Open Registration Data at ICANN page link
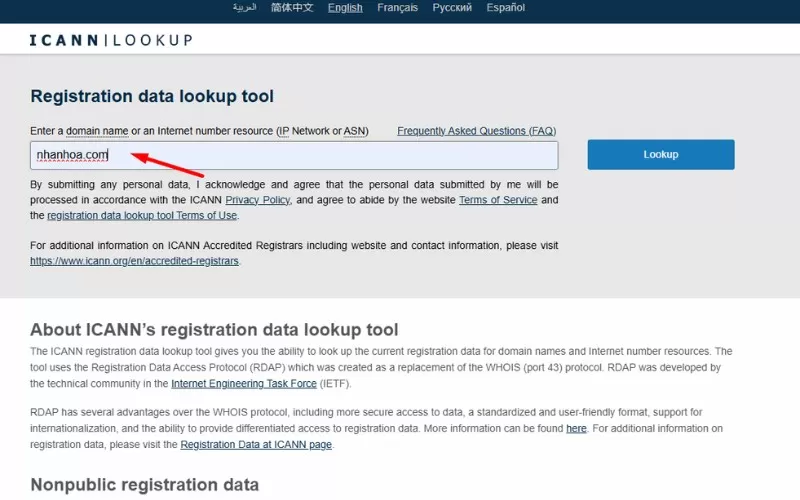 256,444
